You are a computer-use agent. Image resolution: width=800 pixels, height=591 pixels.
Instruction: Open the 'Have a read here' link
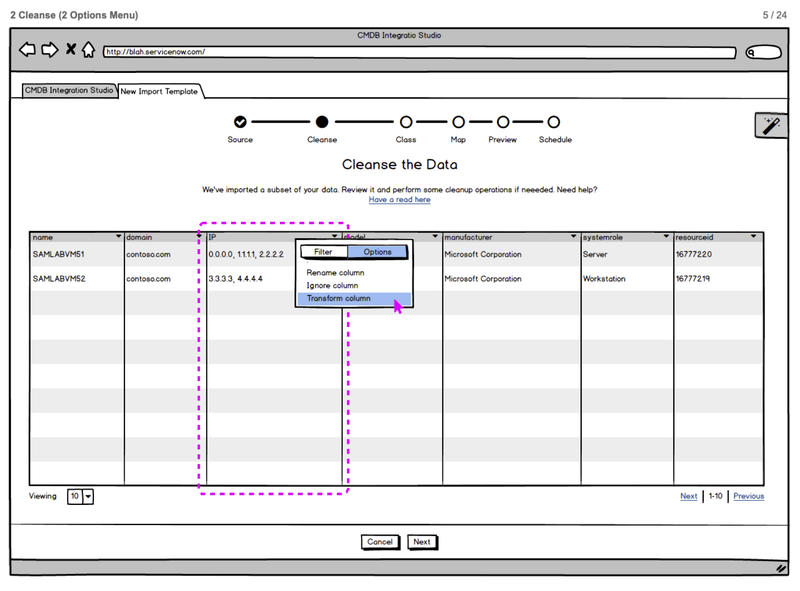click(x=399, y=200)
